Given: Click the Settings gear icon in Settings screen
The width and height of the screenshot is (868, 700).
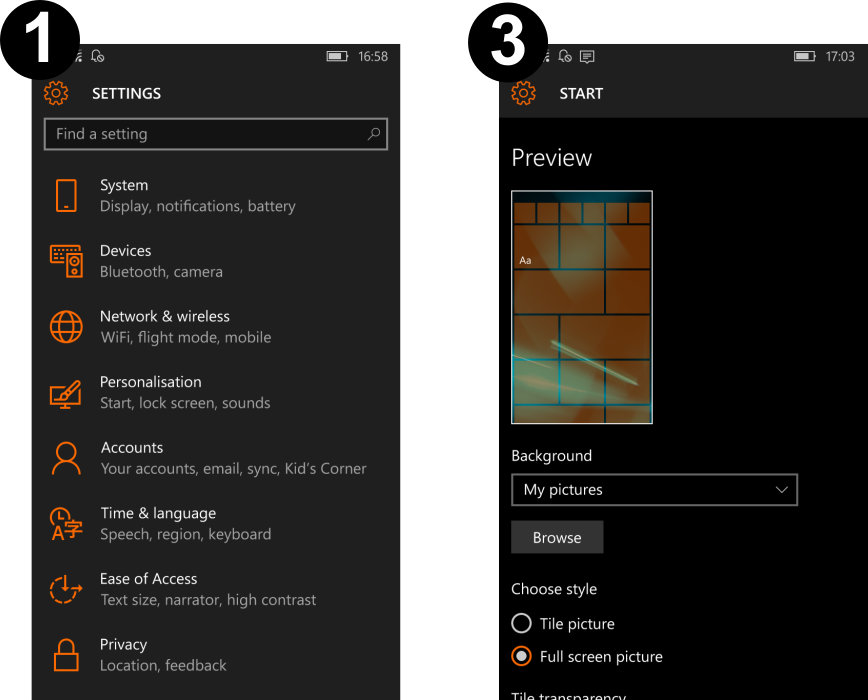Looking at the screenshot, I should [56, 93].
